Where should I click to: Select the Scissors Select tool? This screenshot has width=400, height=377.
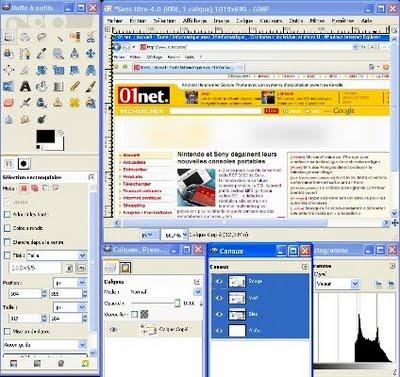coord(91,37)
